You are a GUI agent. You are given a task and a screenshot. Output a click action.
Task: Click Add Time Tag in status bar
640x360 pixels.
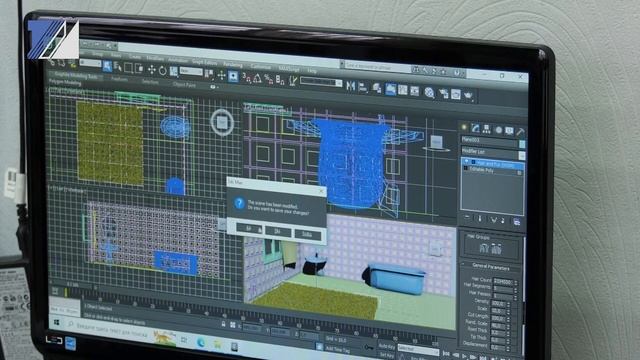(x=338, y=349)
